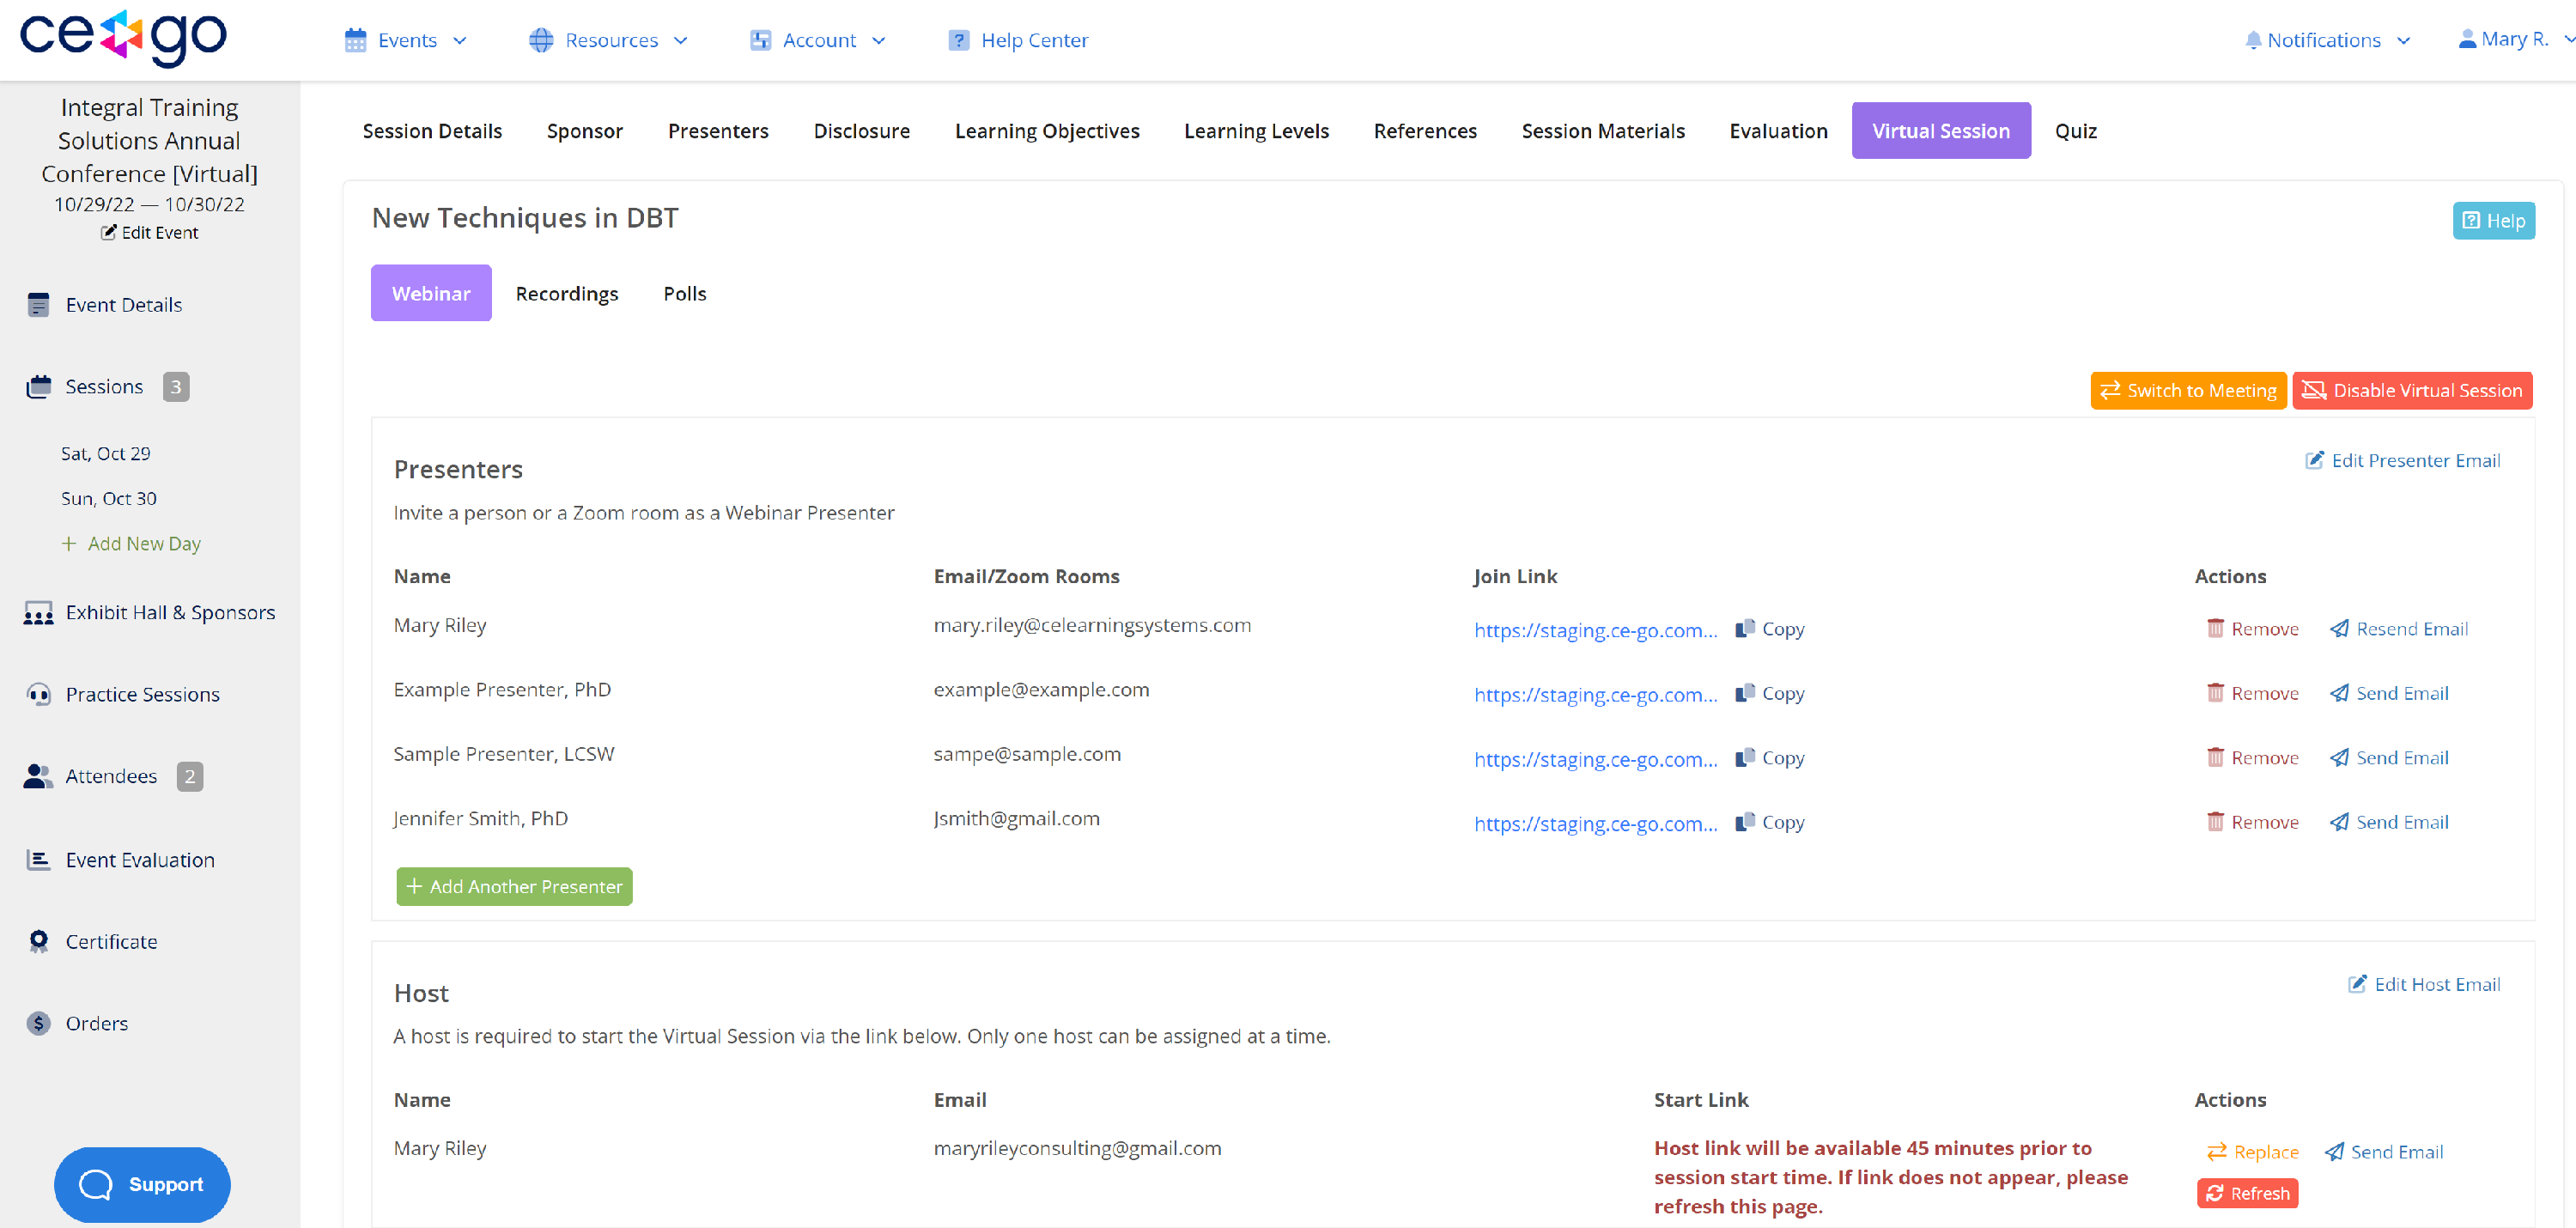Click the Certificate ribbon icon in sidebar
The height and width of the screenshot is (1228, 2576).
point(39,941)
